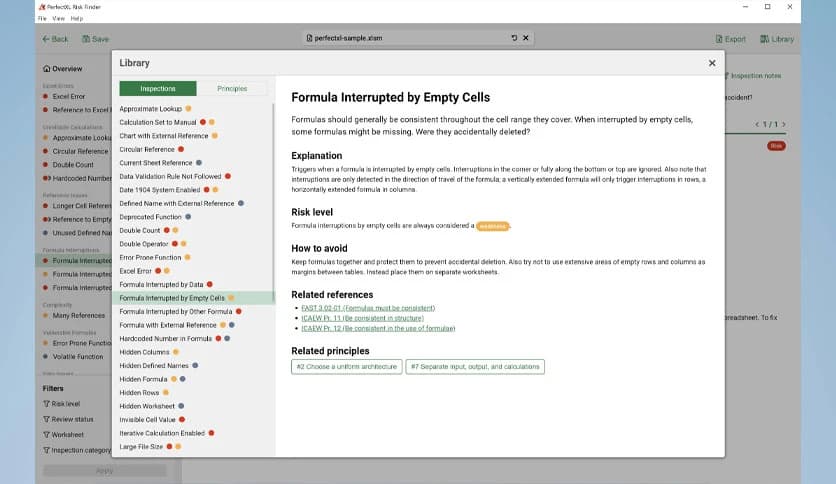Screen dimensions: 836x484
Task: Maximize the PerfectXL window
Action: tap(768, 7)
